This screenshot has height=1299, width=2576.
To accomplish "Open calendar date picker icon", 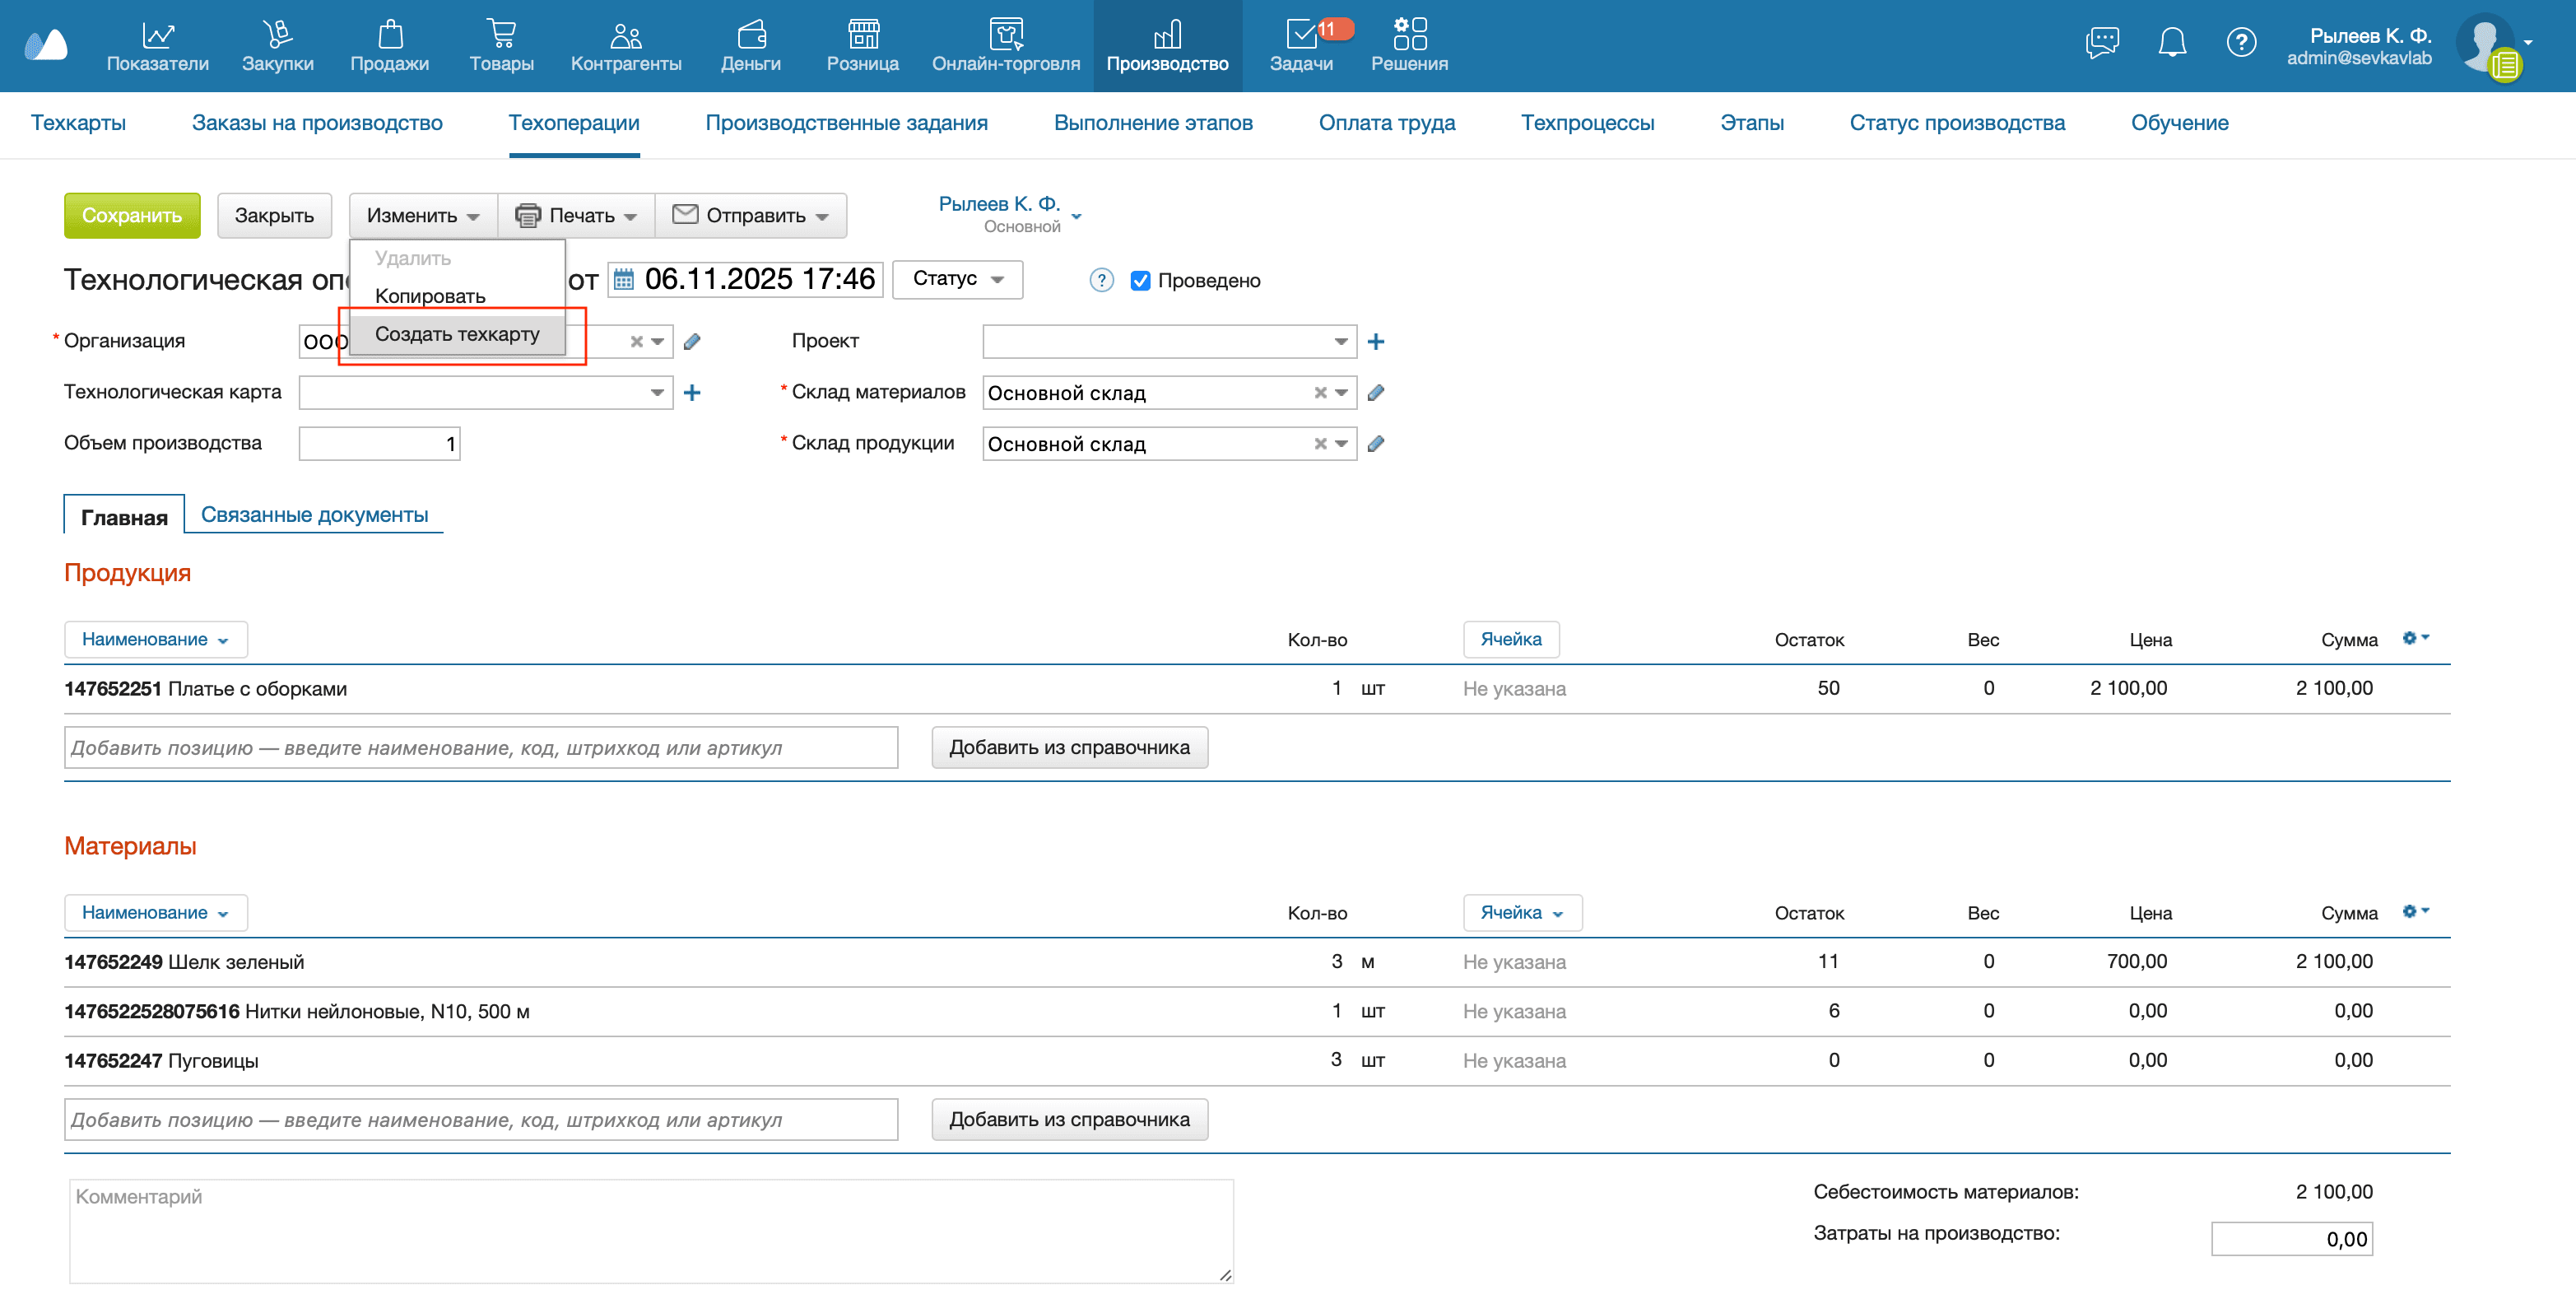I will click(624, 279).
